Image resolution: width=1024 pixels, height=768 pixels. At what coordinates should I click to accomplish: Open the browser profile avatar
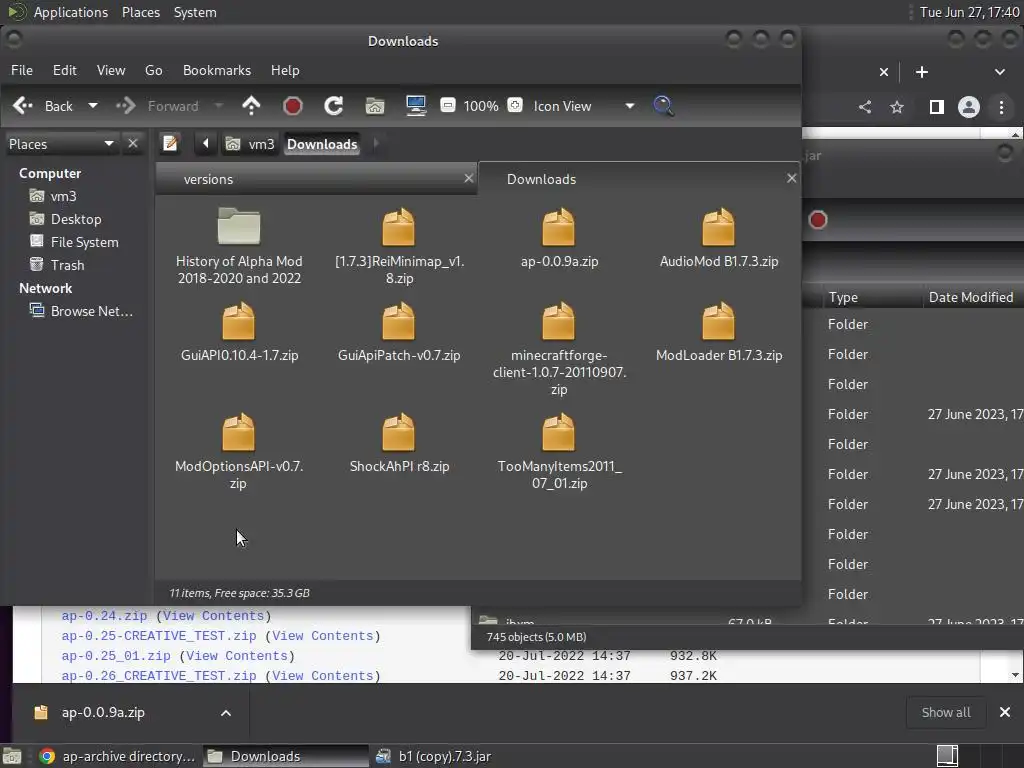[968, 106]
